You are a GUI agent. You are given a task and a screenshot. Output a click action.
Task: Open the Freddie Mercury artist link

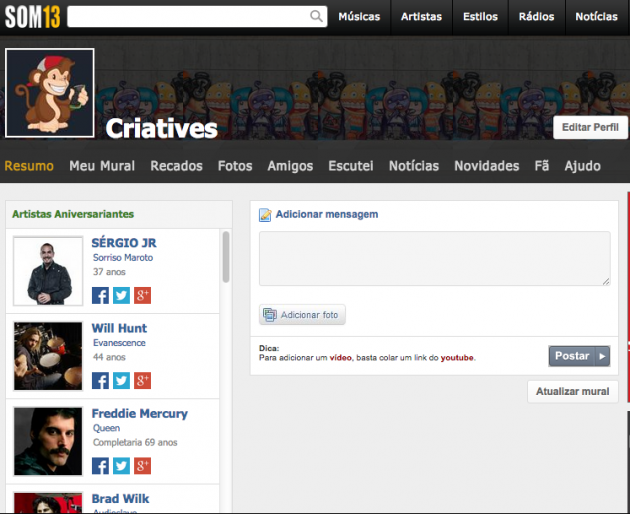[139, 414]
